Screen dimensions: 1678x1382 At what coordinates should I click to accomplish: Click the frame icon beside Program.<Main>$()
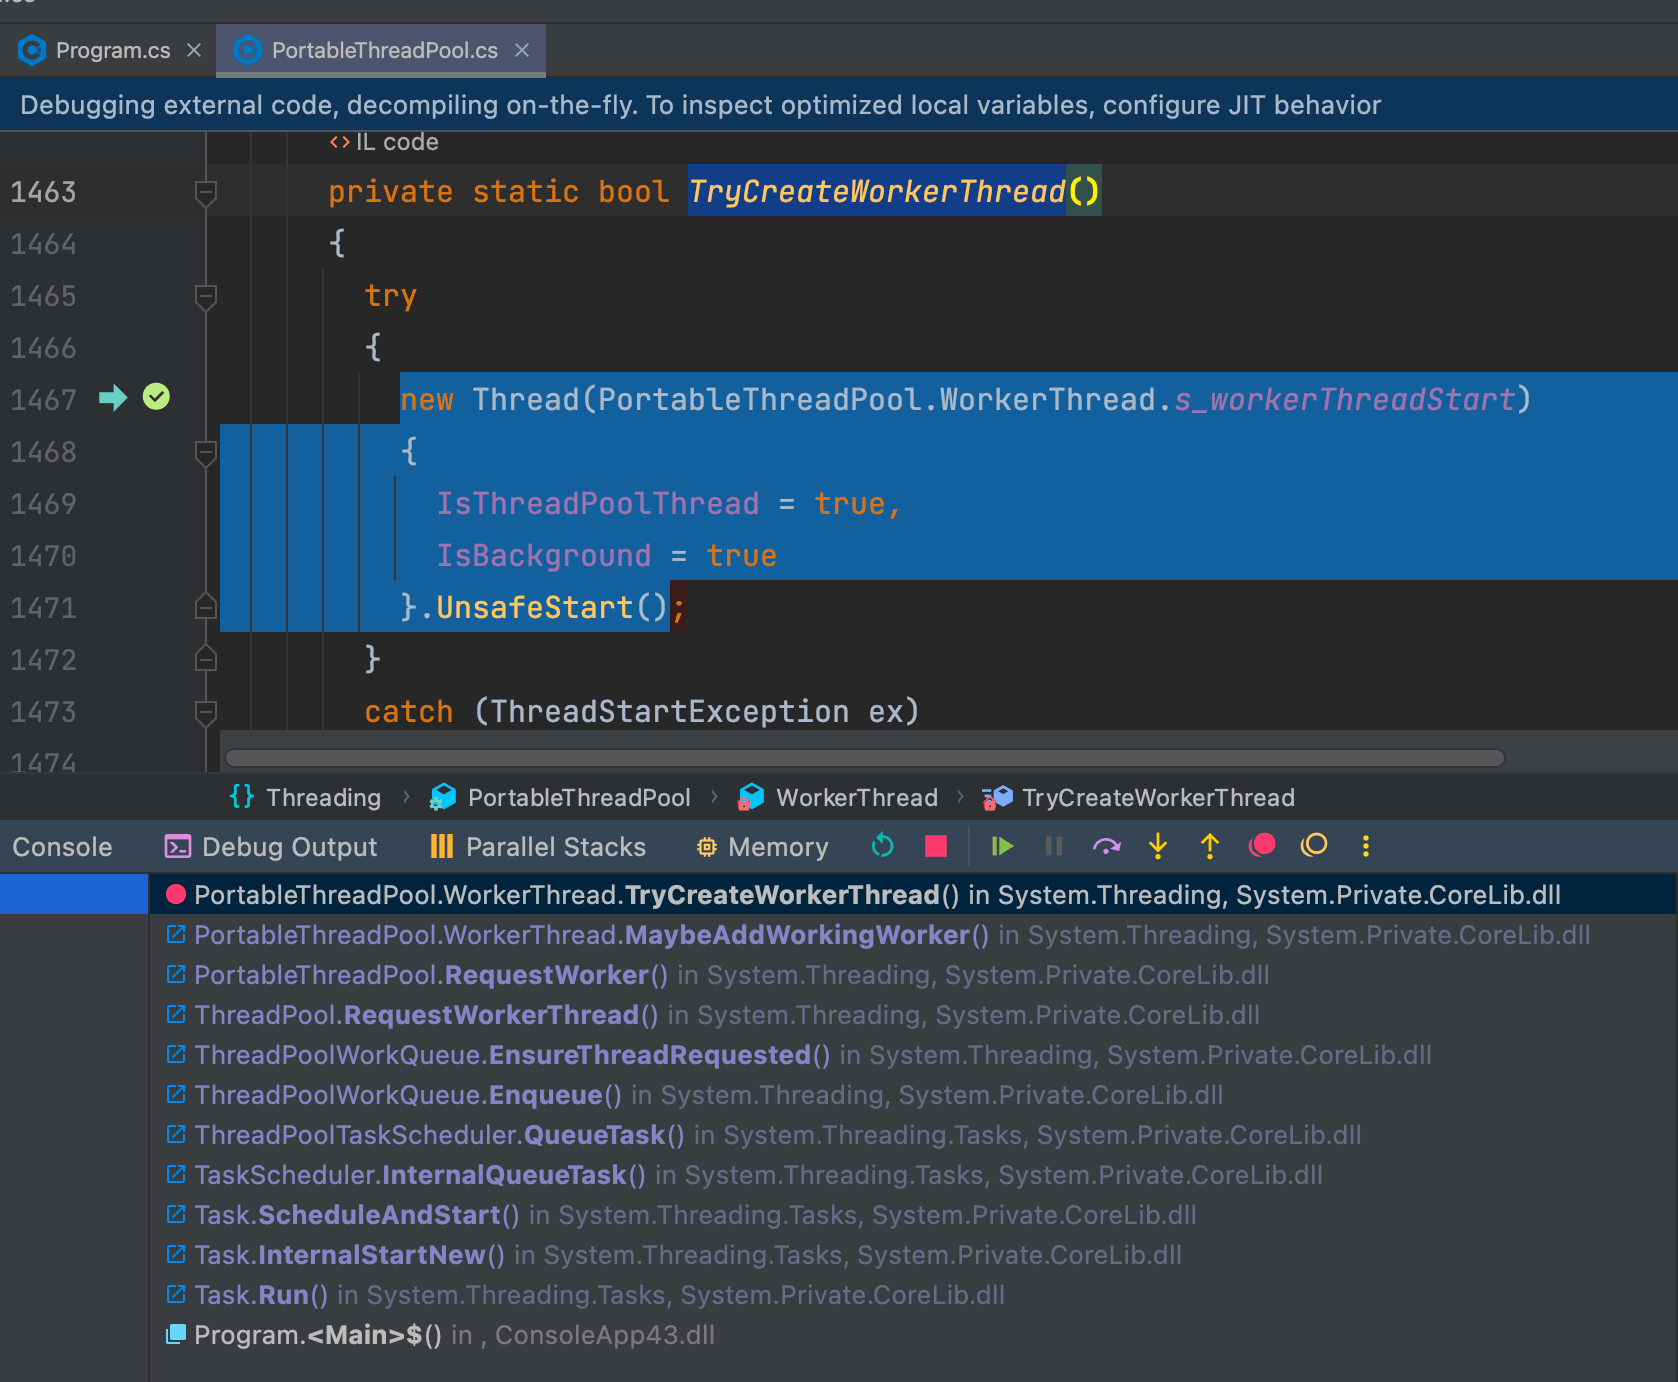point(176,1334)
